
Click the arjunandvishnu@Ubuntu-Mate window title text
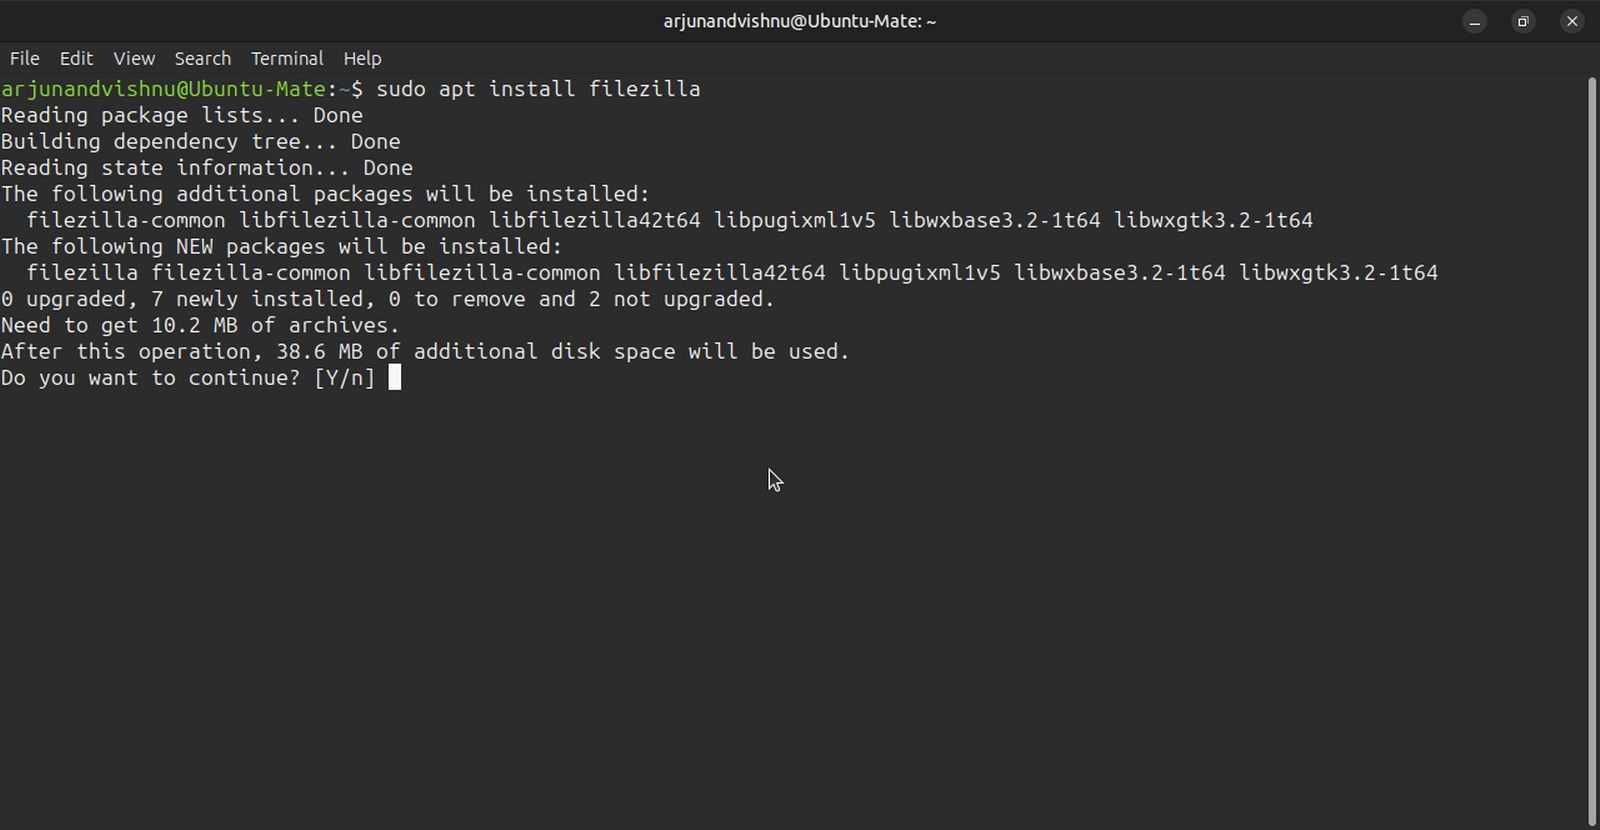tap(799, 21)
